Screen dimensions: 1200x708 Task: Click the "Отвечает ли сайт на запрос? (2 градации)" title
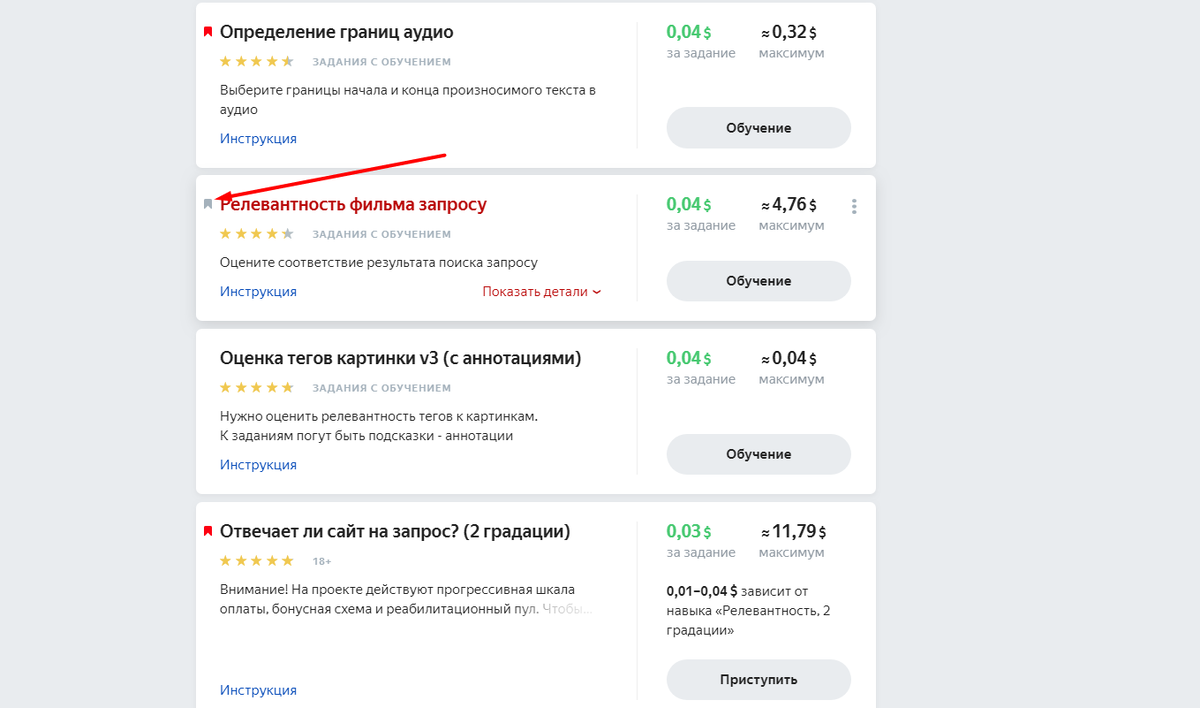(395, 531)
